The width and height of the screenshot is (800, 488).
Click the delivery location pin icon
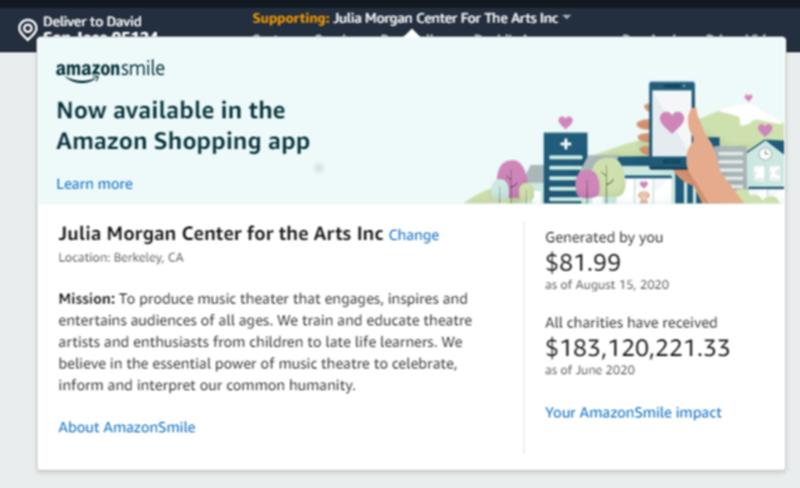point(28,29)
